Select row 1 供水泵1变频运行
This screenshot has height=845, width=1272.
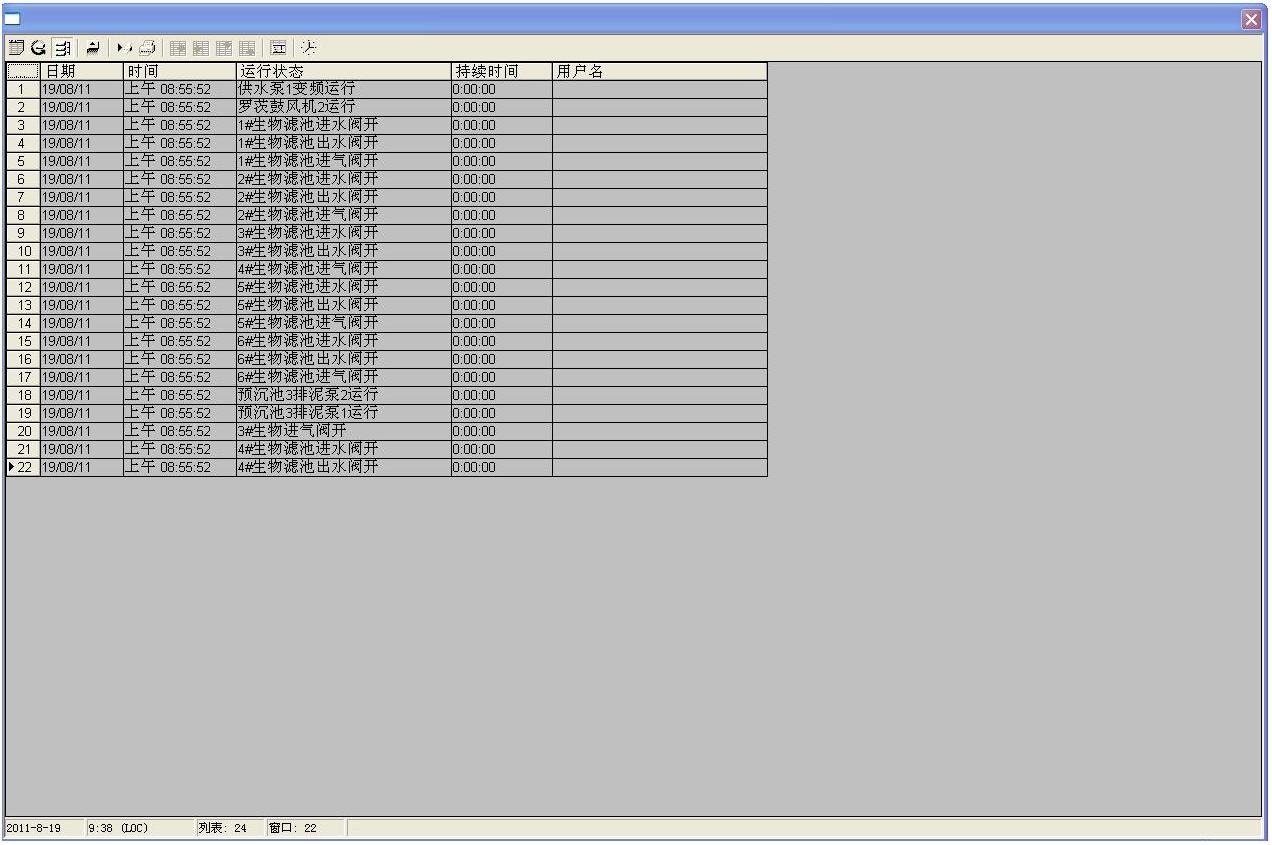386,89
